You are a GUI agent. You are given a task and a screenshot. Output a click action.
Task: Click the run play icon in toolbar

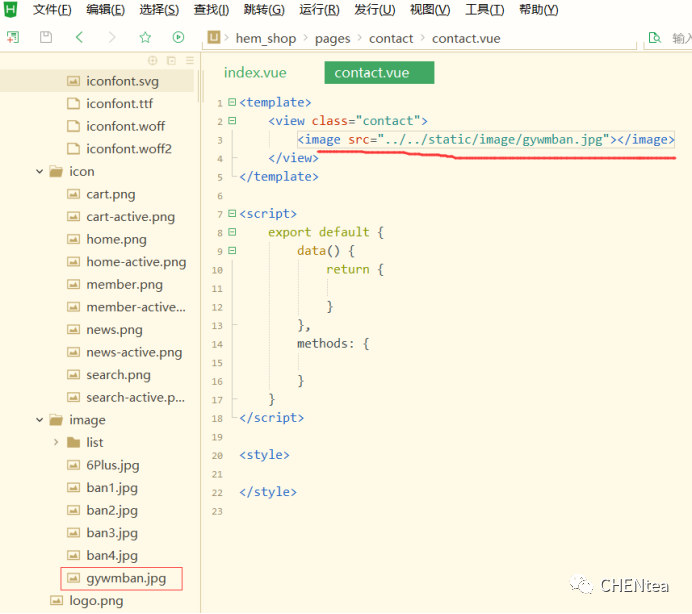click(178, 37)
